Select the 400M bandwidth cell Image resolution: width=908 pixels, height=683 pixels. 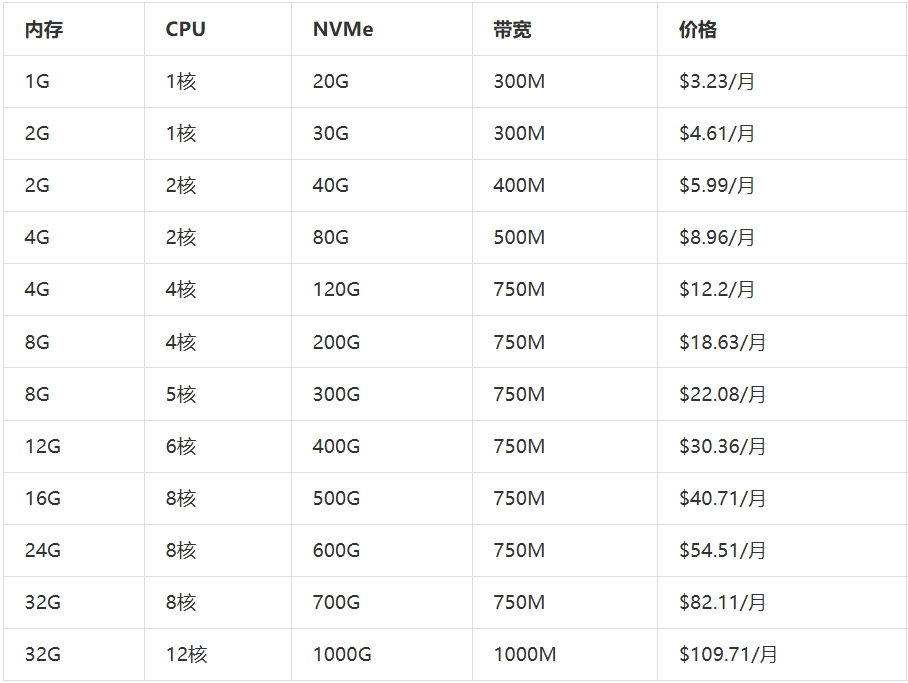click(519, 186)
